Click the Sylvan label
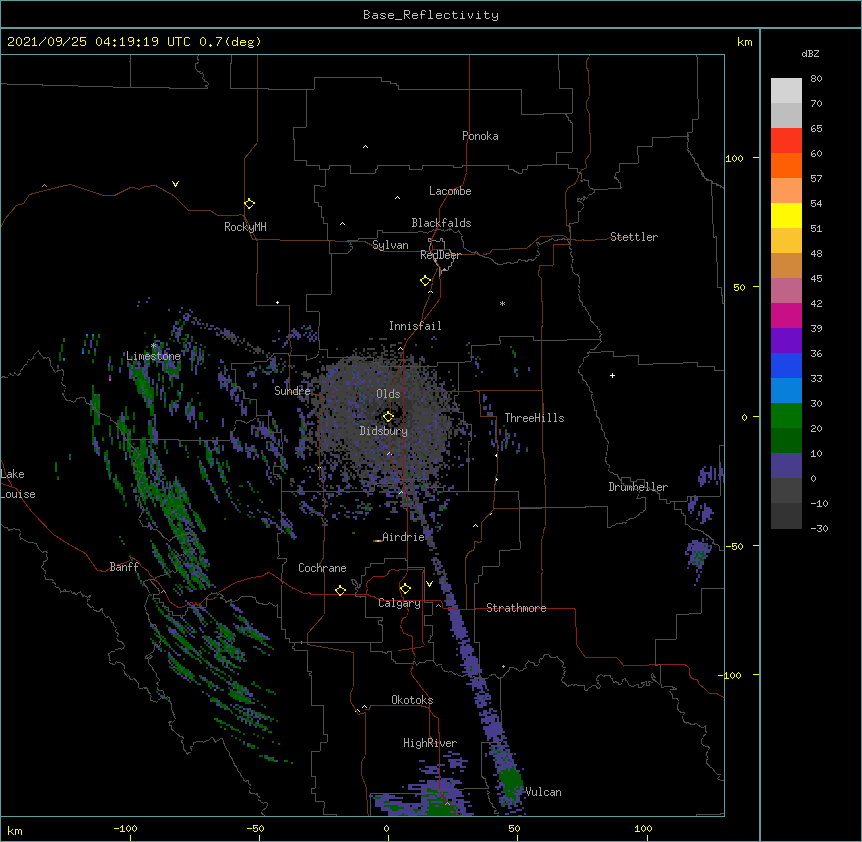 [x=390, y=245]
